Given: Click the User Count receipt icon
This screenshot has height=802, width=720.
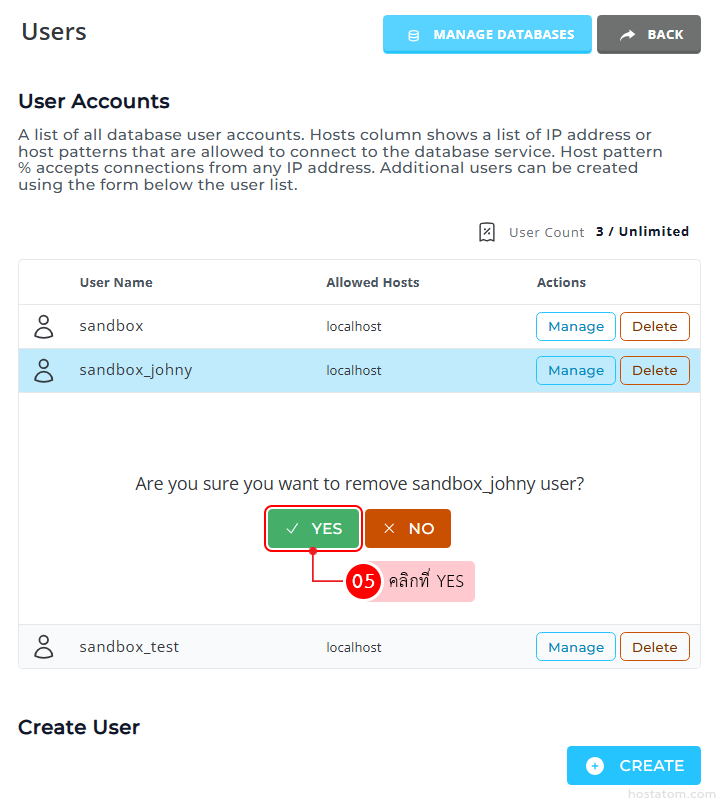Looking at the screenshot, I should tap(487, 232).
